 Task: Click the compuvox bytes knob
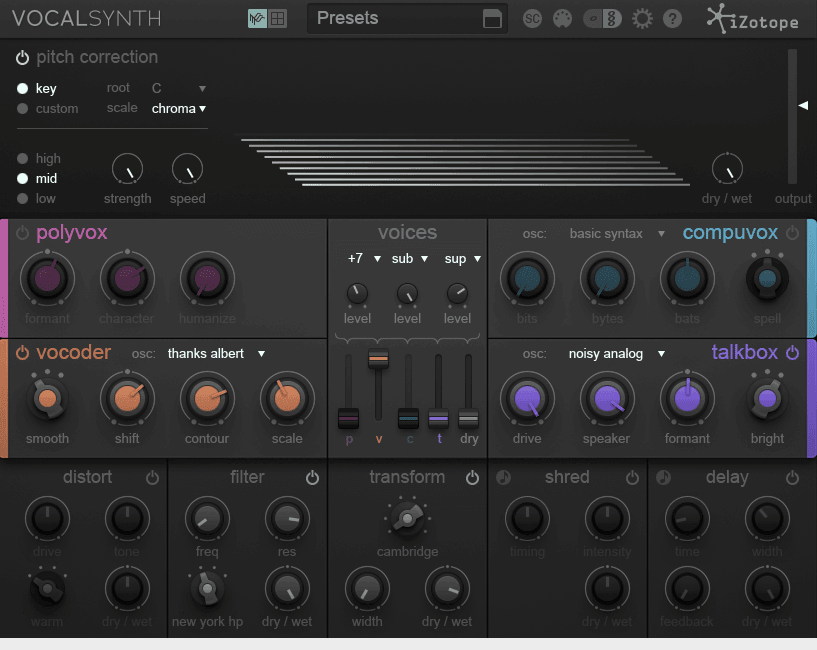pyautogui.click(x=607, y=278)
